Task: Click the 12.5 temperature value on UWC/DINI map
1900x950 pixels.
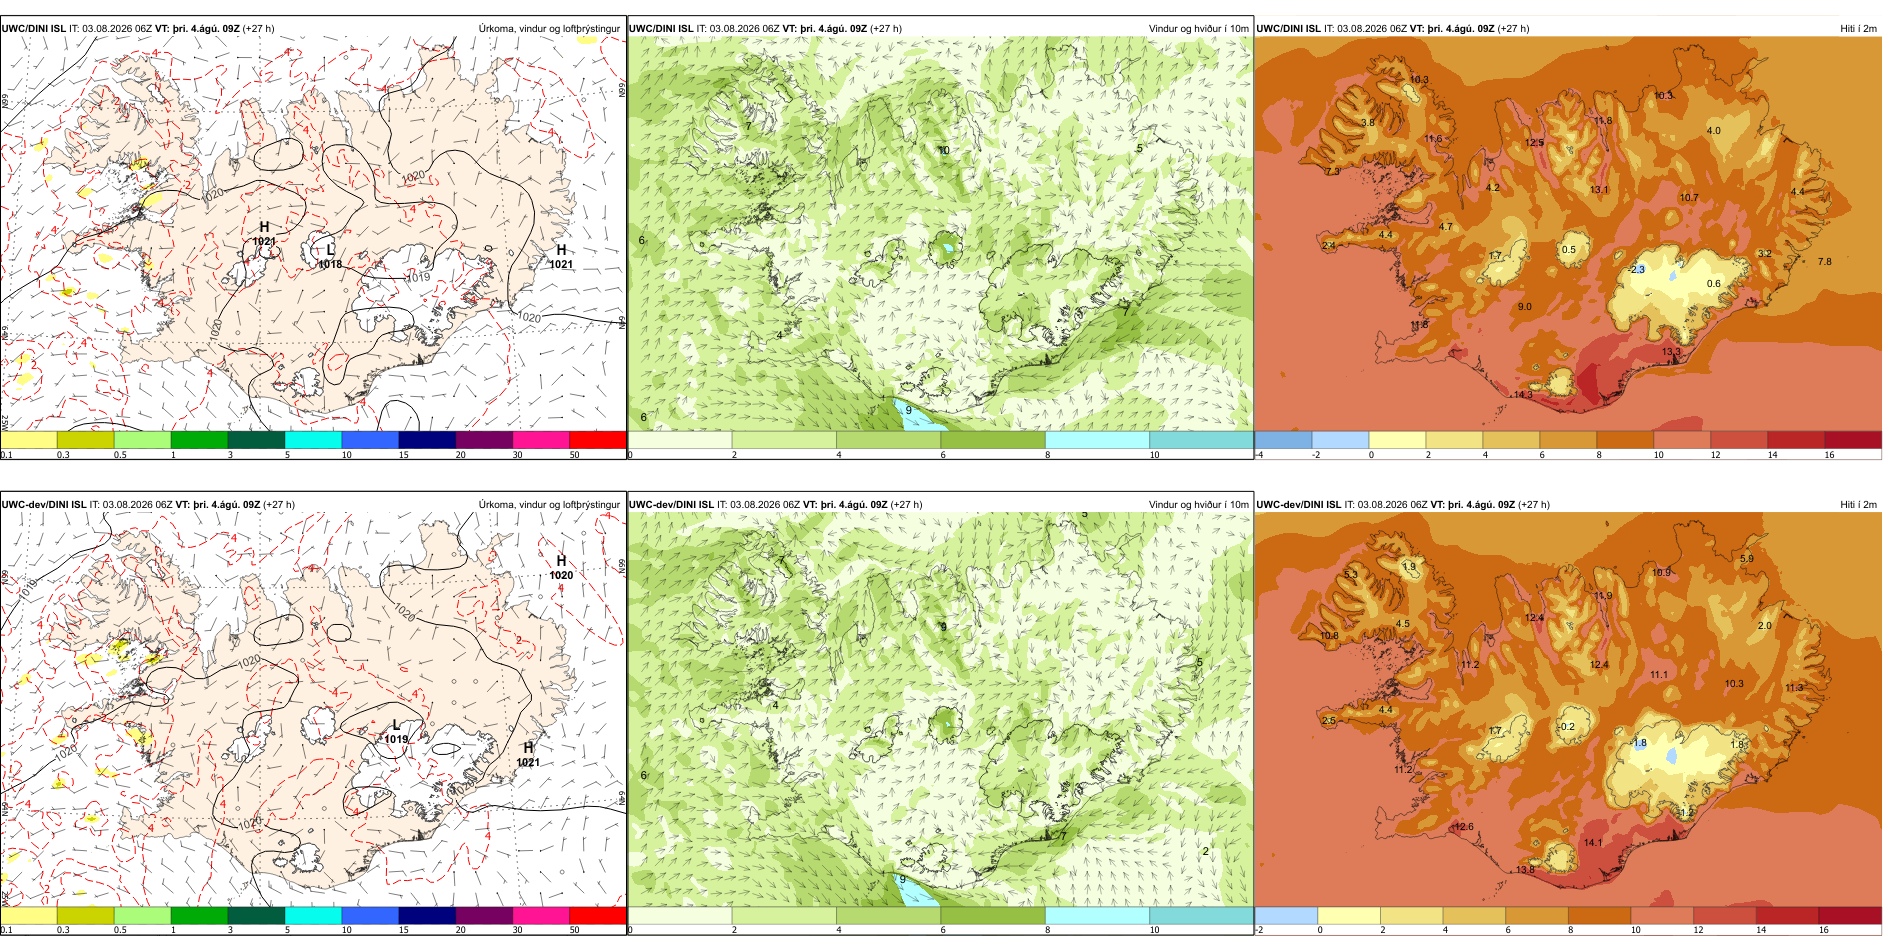Action: (1534, 143)
